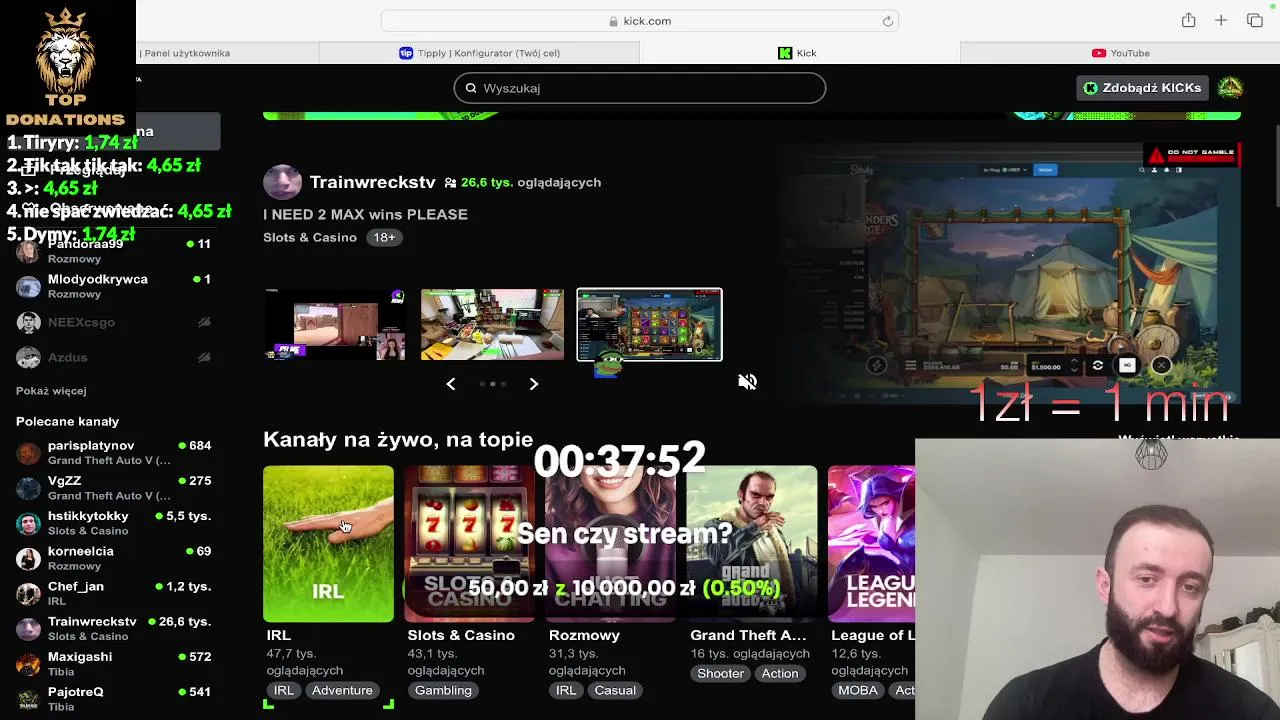Open Trainwreckstv in recommended channels sidebar
1280x720 pixels.
pyautogui.click(x=113, y=628)
